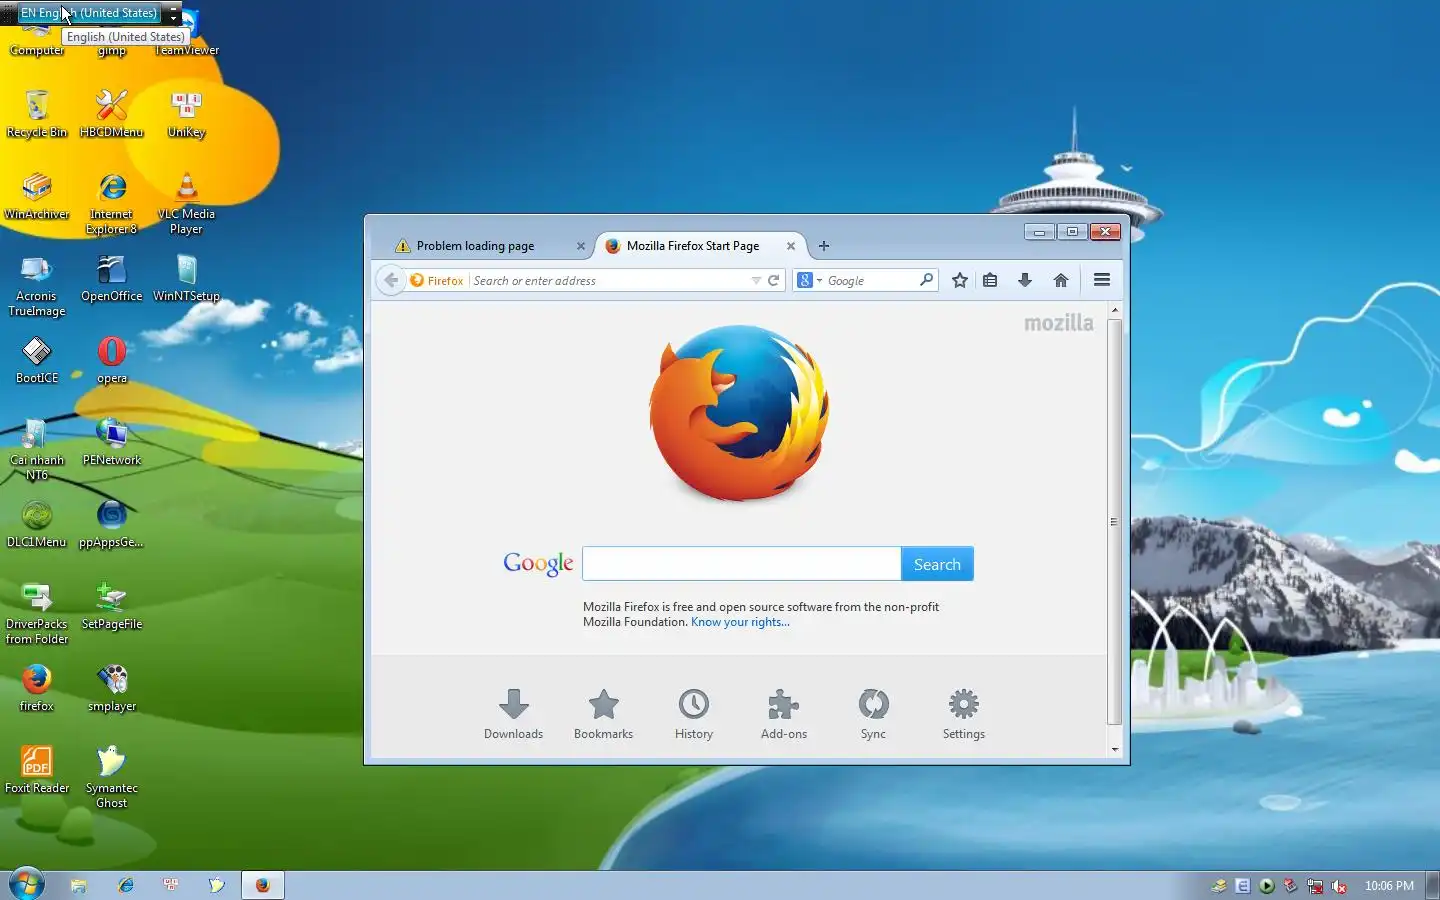
Task: Reload the current page
Action: coord(773,281)
